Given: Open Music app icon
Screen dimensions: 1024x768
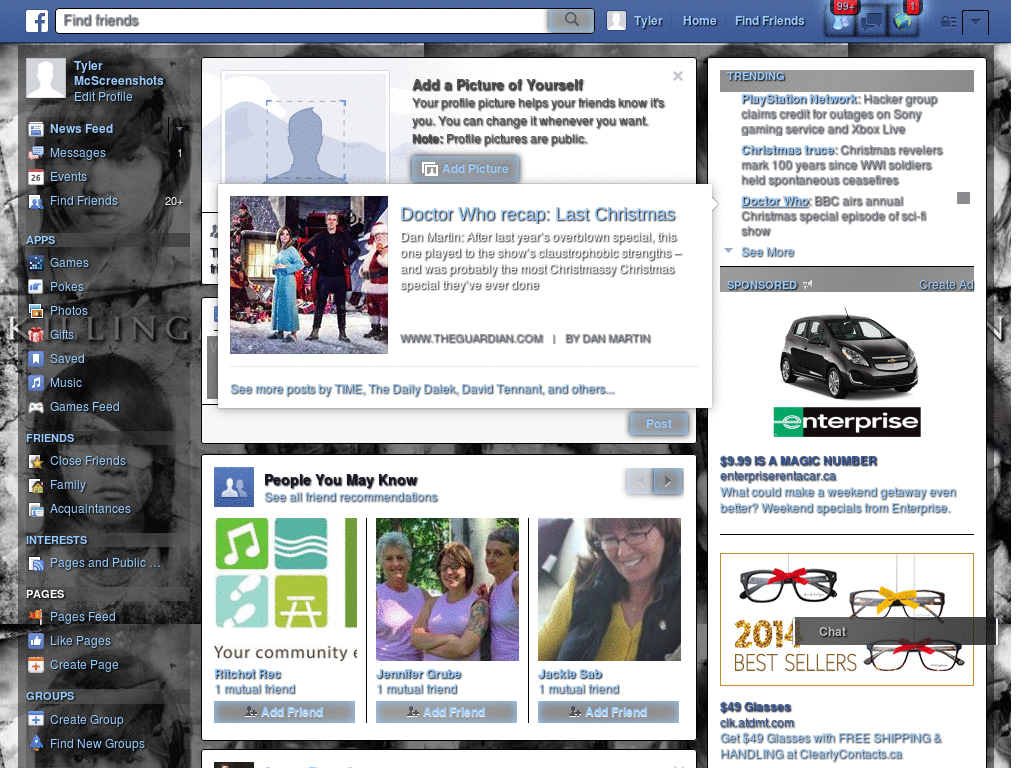Looking at the screenshot, I should [36, 383].
